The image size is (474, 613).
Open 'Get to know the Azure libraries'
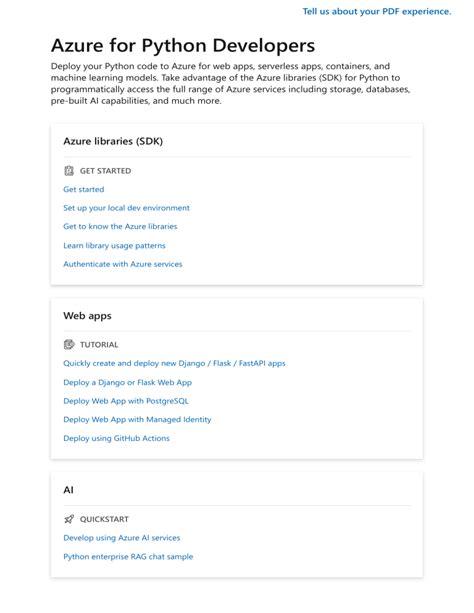(x=120, y=226)
